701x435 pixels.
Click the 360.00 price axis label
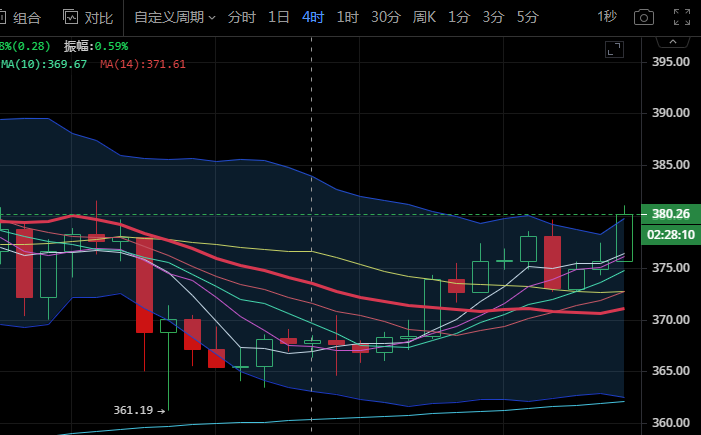(x=671, y=422)
